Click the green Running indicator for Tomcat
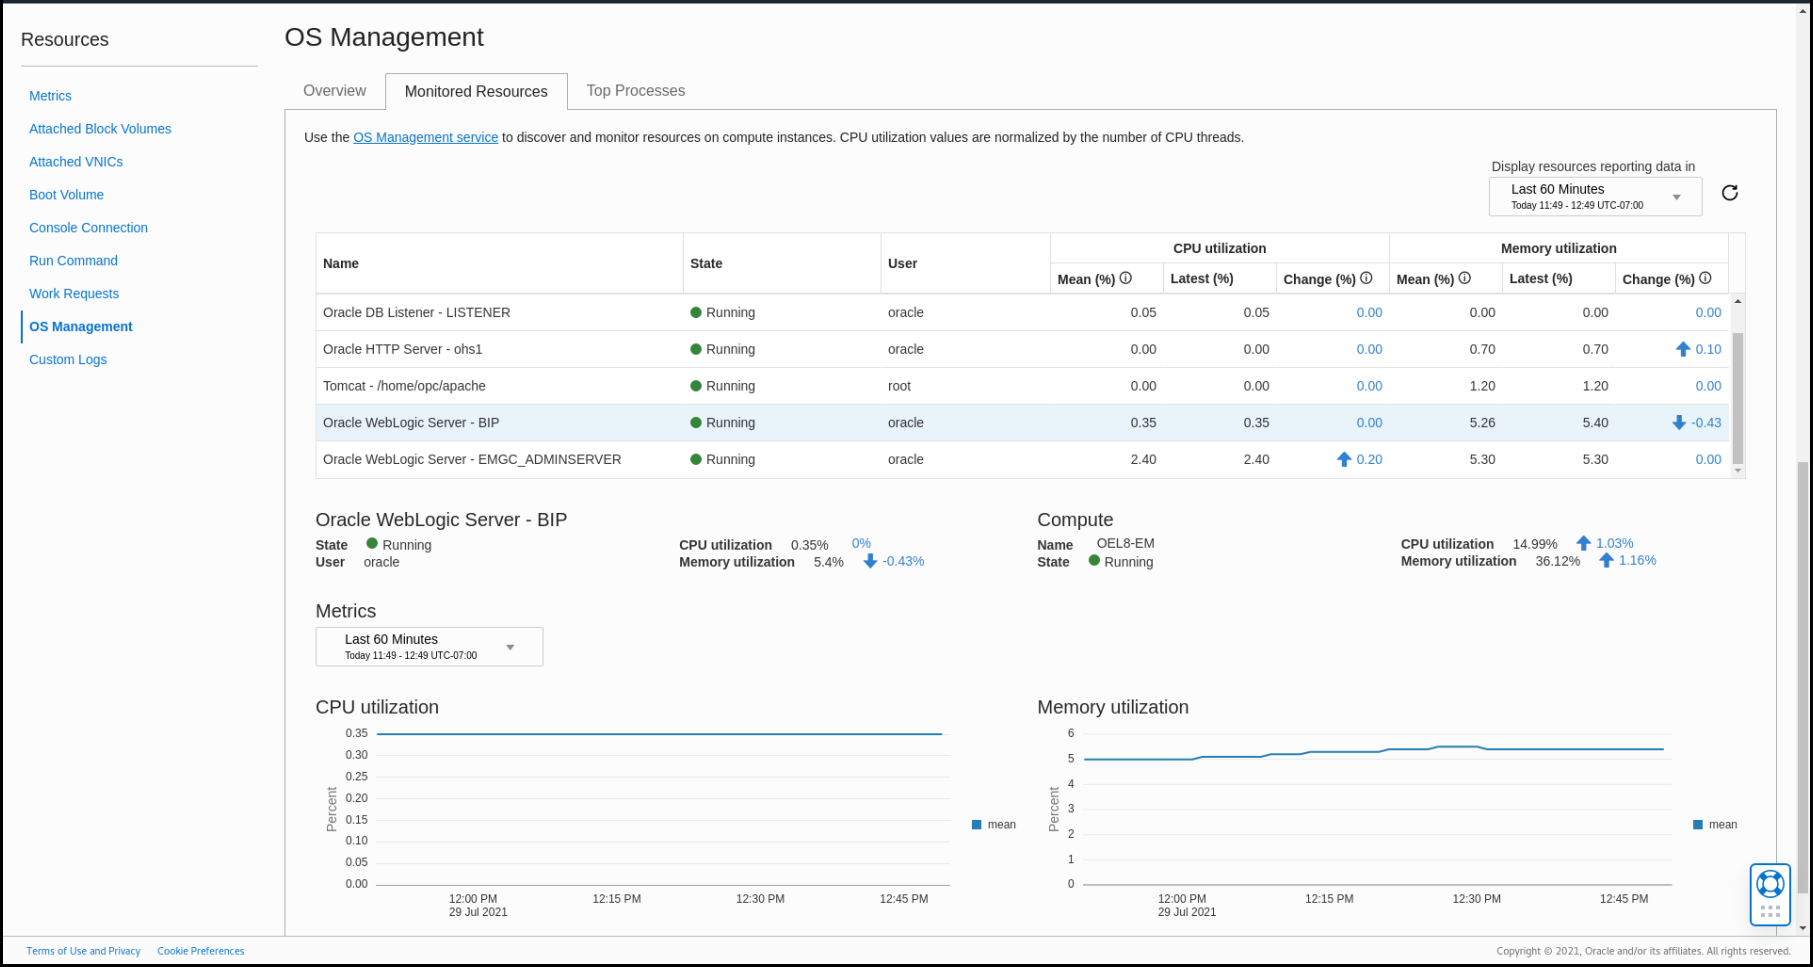 [698, 385]
